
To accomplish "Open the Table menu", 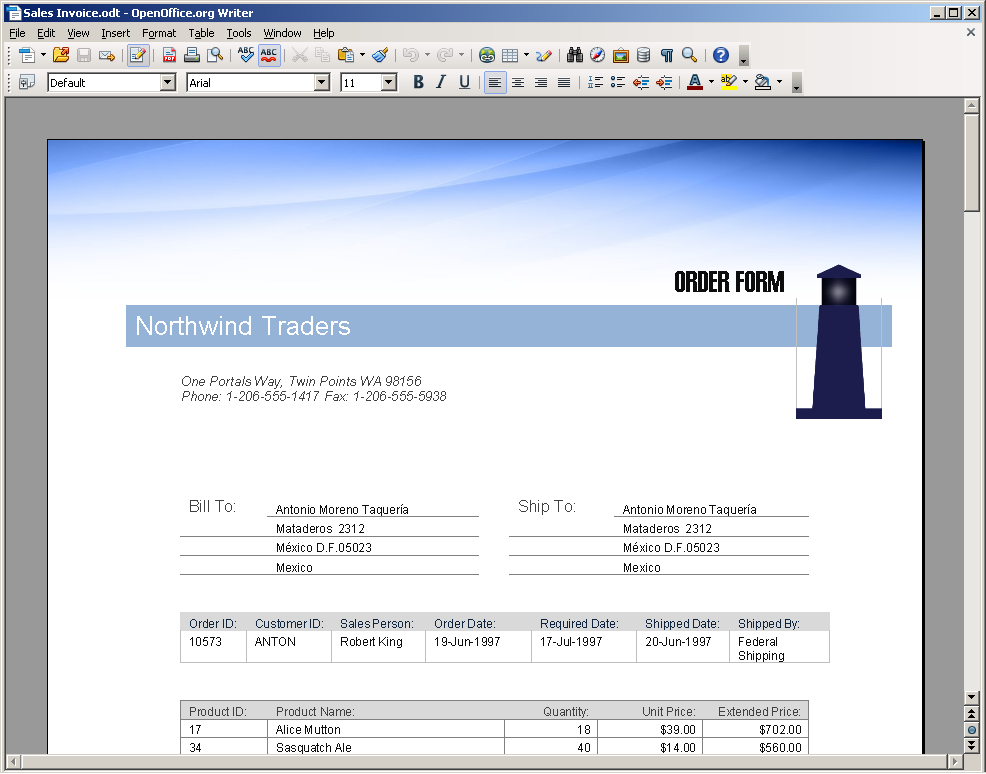I will click(201, 33).
